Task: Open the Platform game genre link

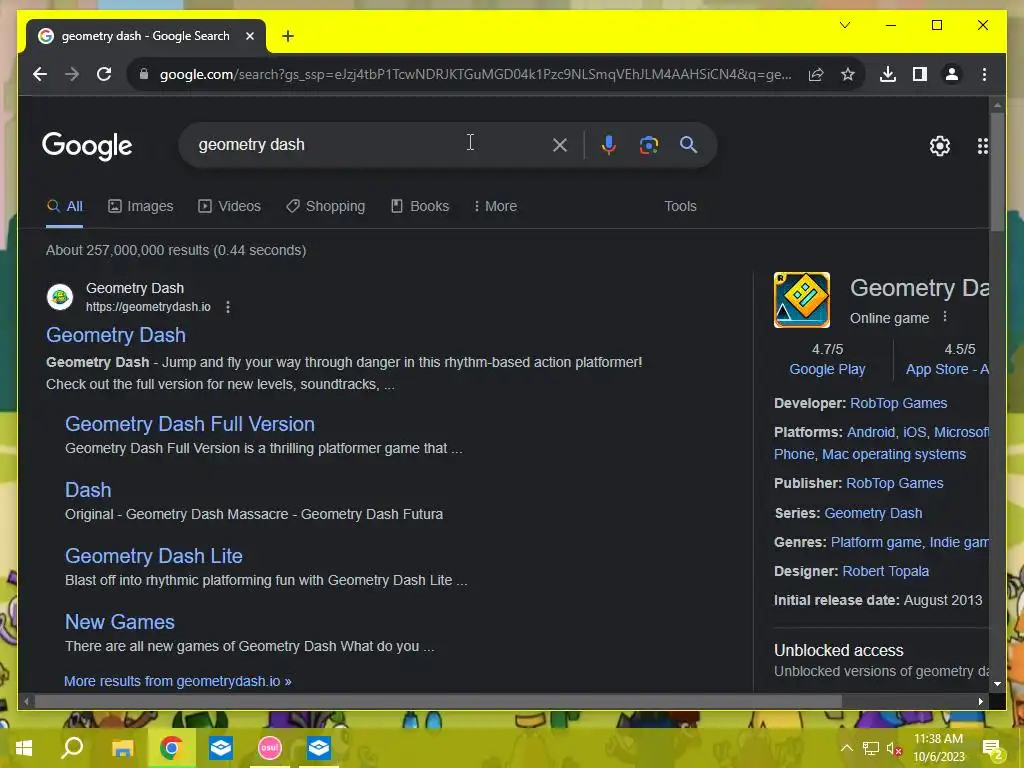Action: [876, 543]
